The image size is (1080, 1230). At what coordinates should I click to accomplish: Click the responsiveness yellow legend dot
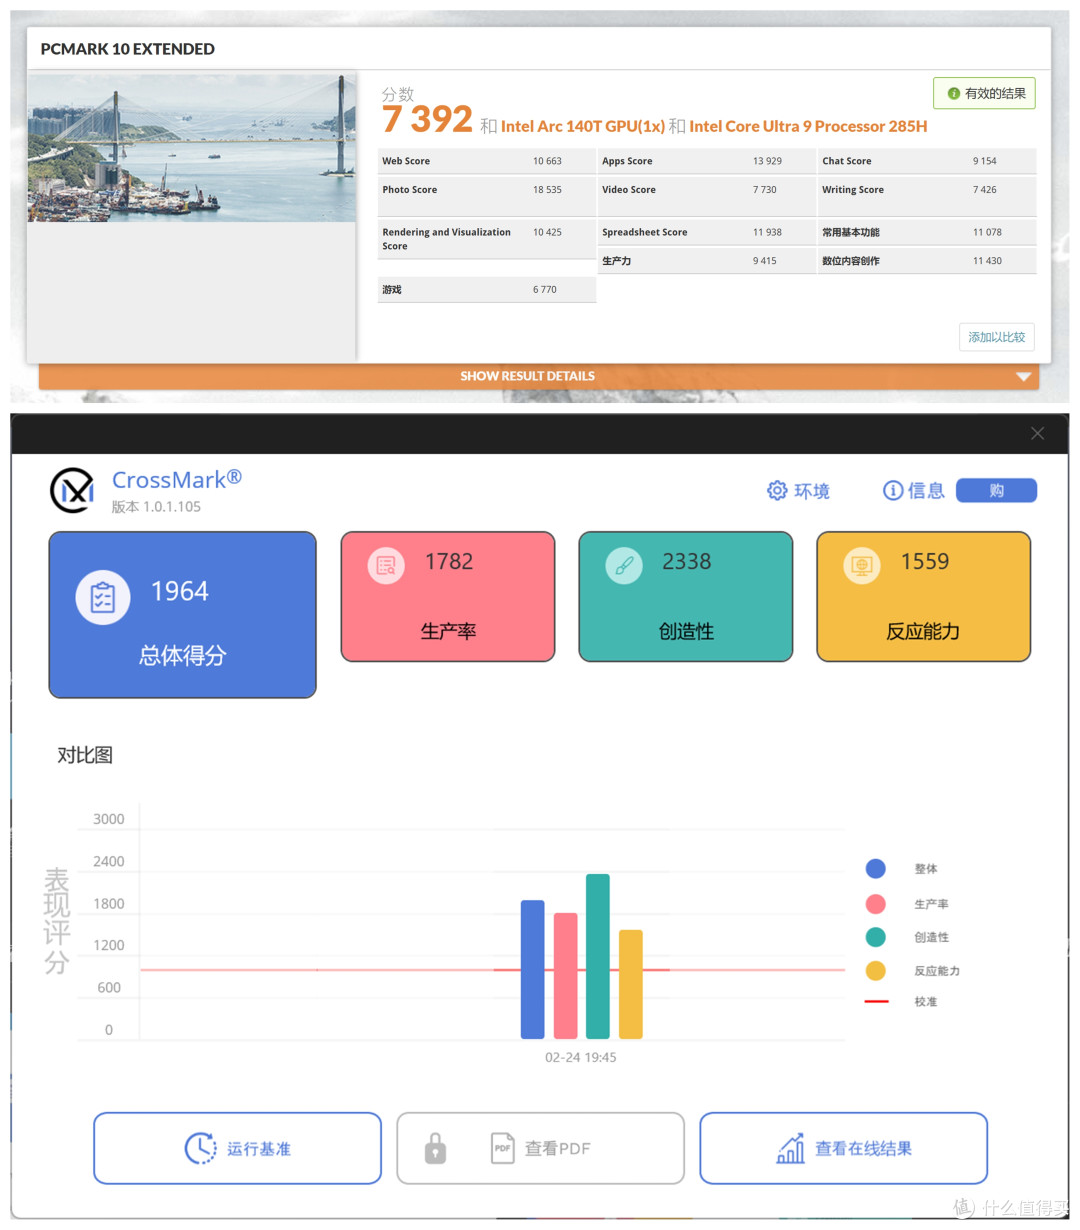tap(876, 971)
